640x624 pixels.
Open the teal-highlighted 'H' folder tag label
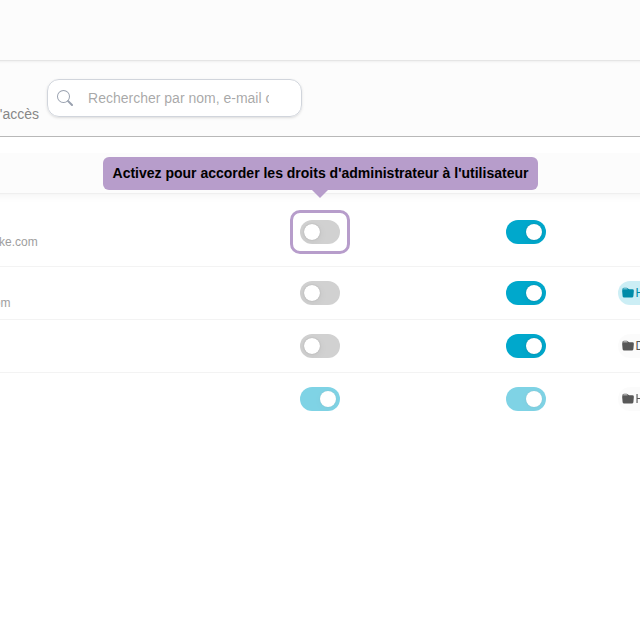click(637, 293)
